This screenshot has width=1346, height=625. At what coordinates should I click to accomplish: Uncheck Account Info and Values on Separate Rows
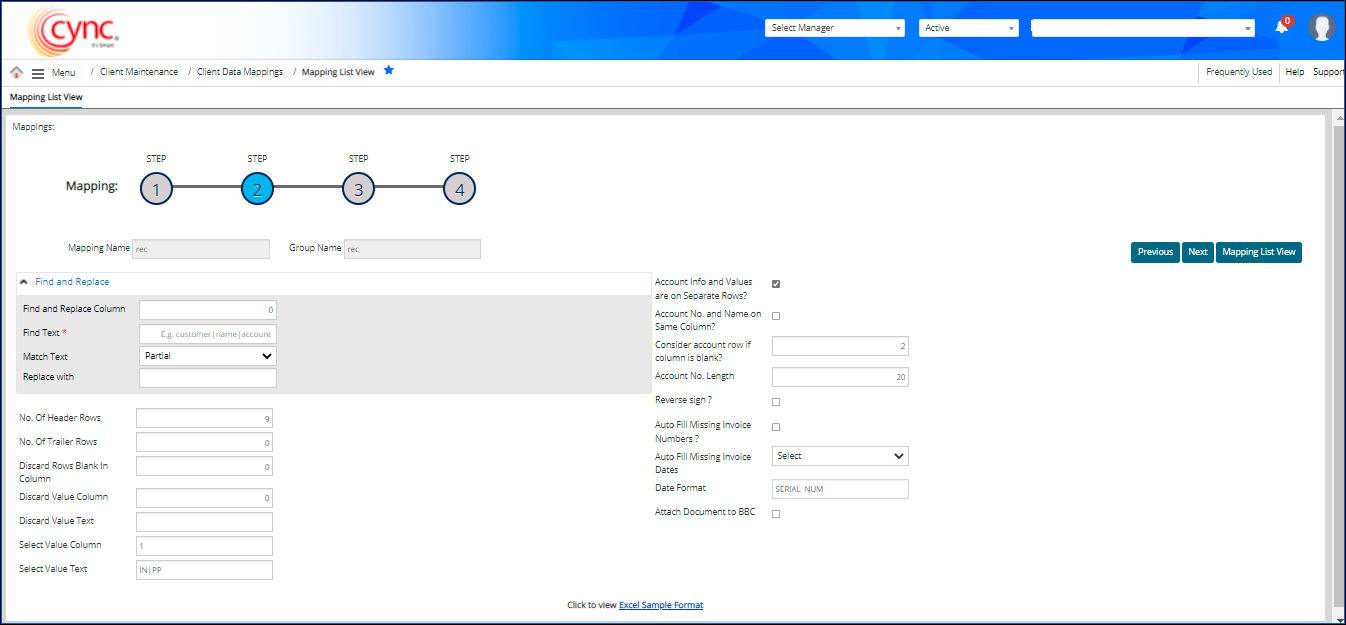pos(776,284)
